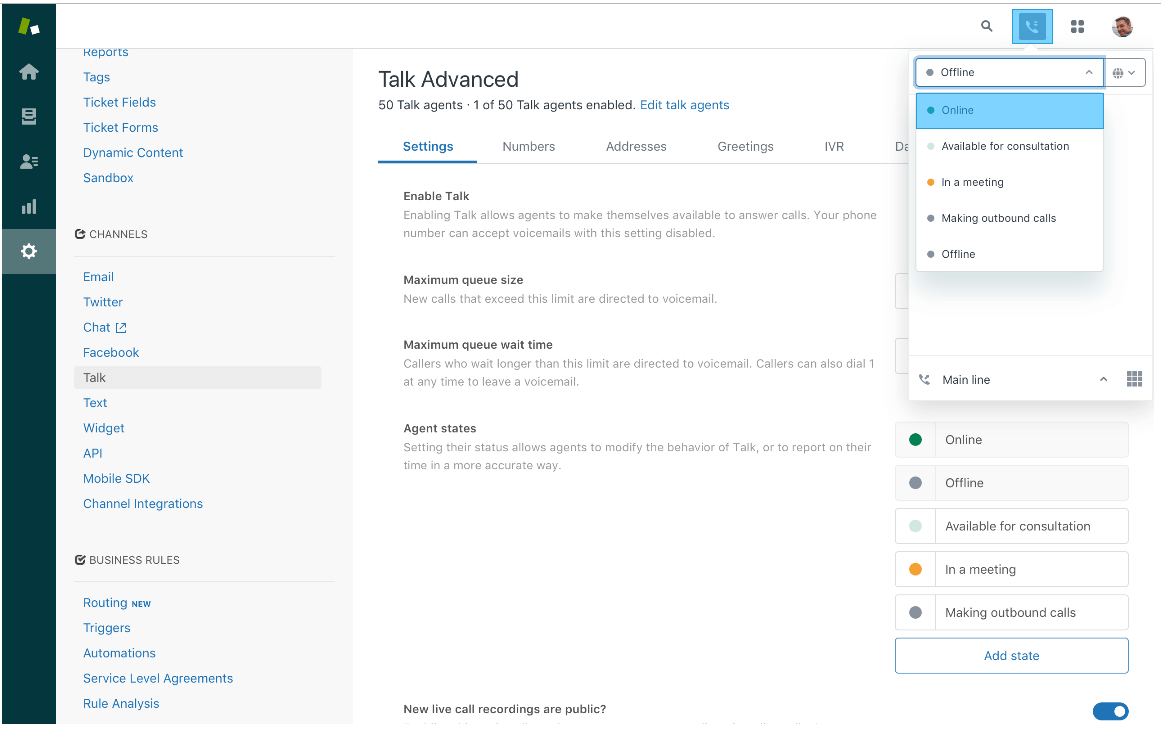Open the Admin gear icon

tap(29, 252)
